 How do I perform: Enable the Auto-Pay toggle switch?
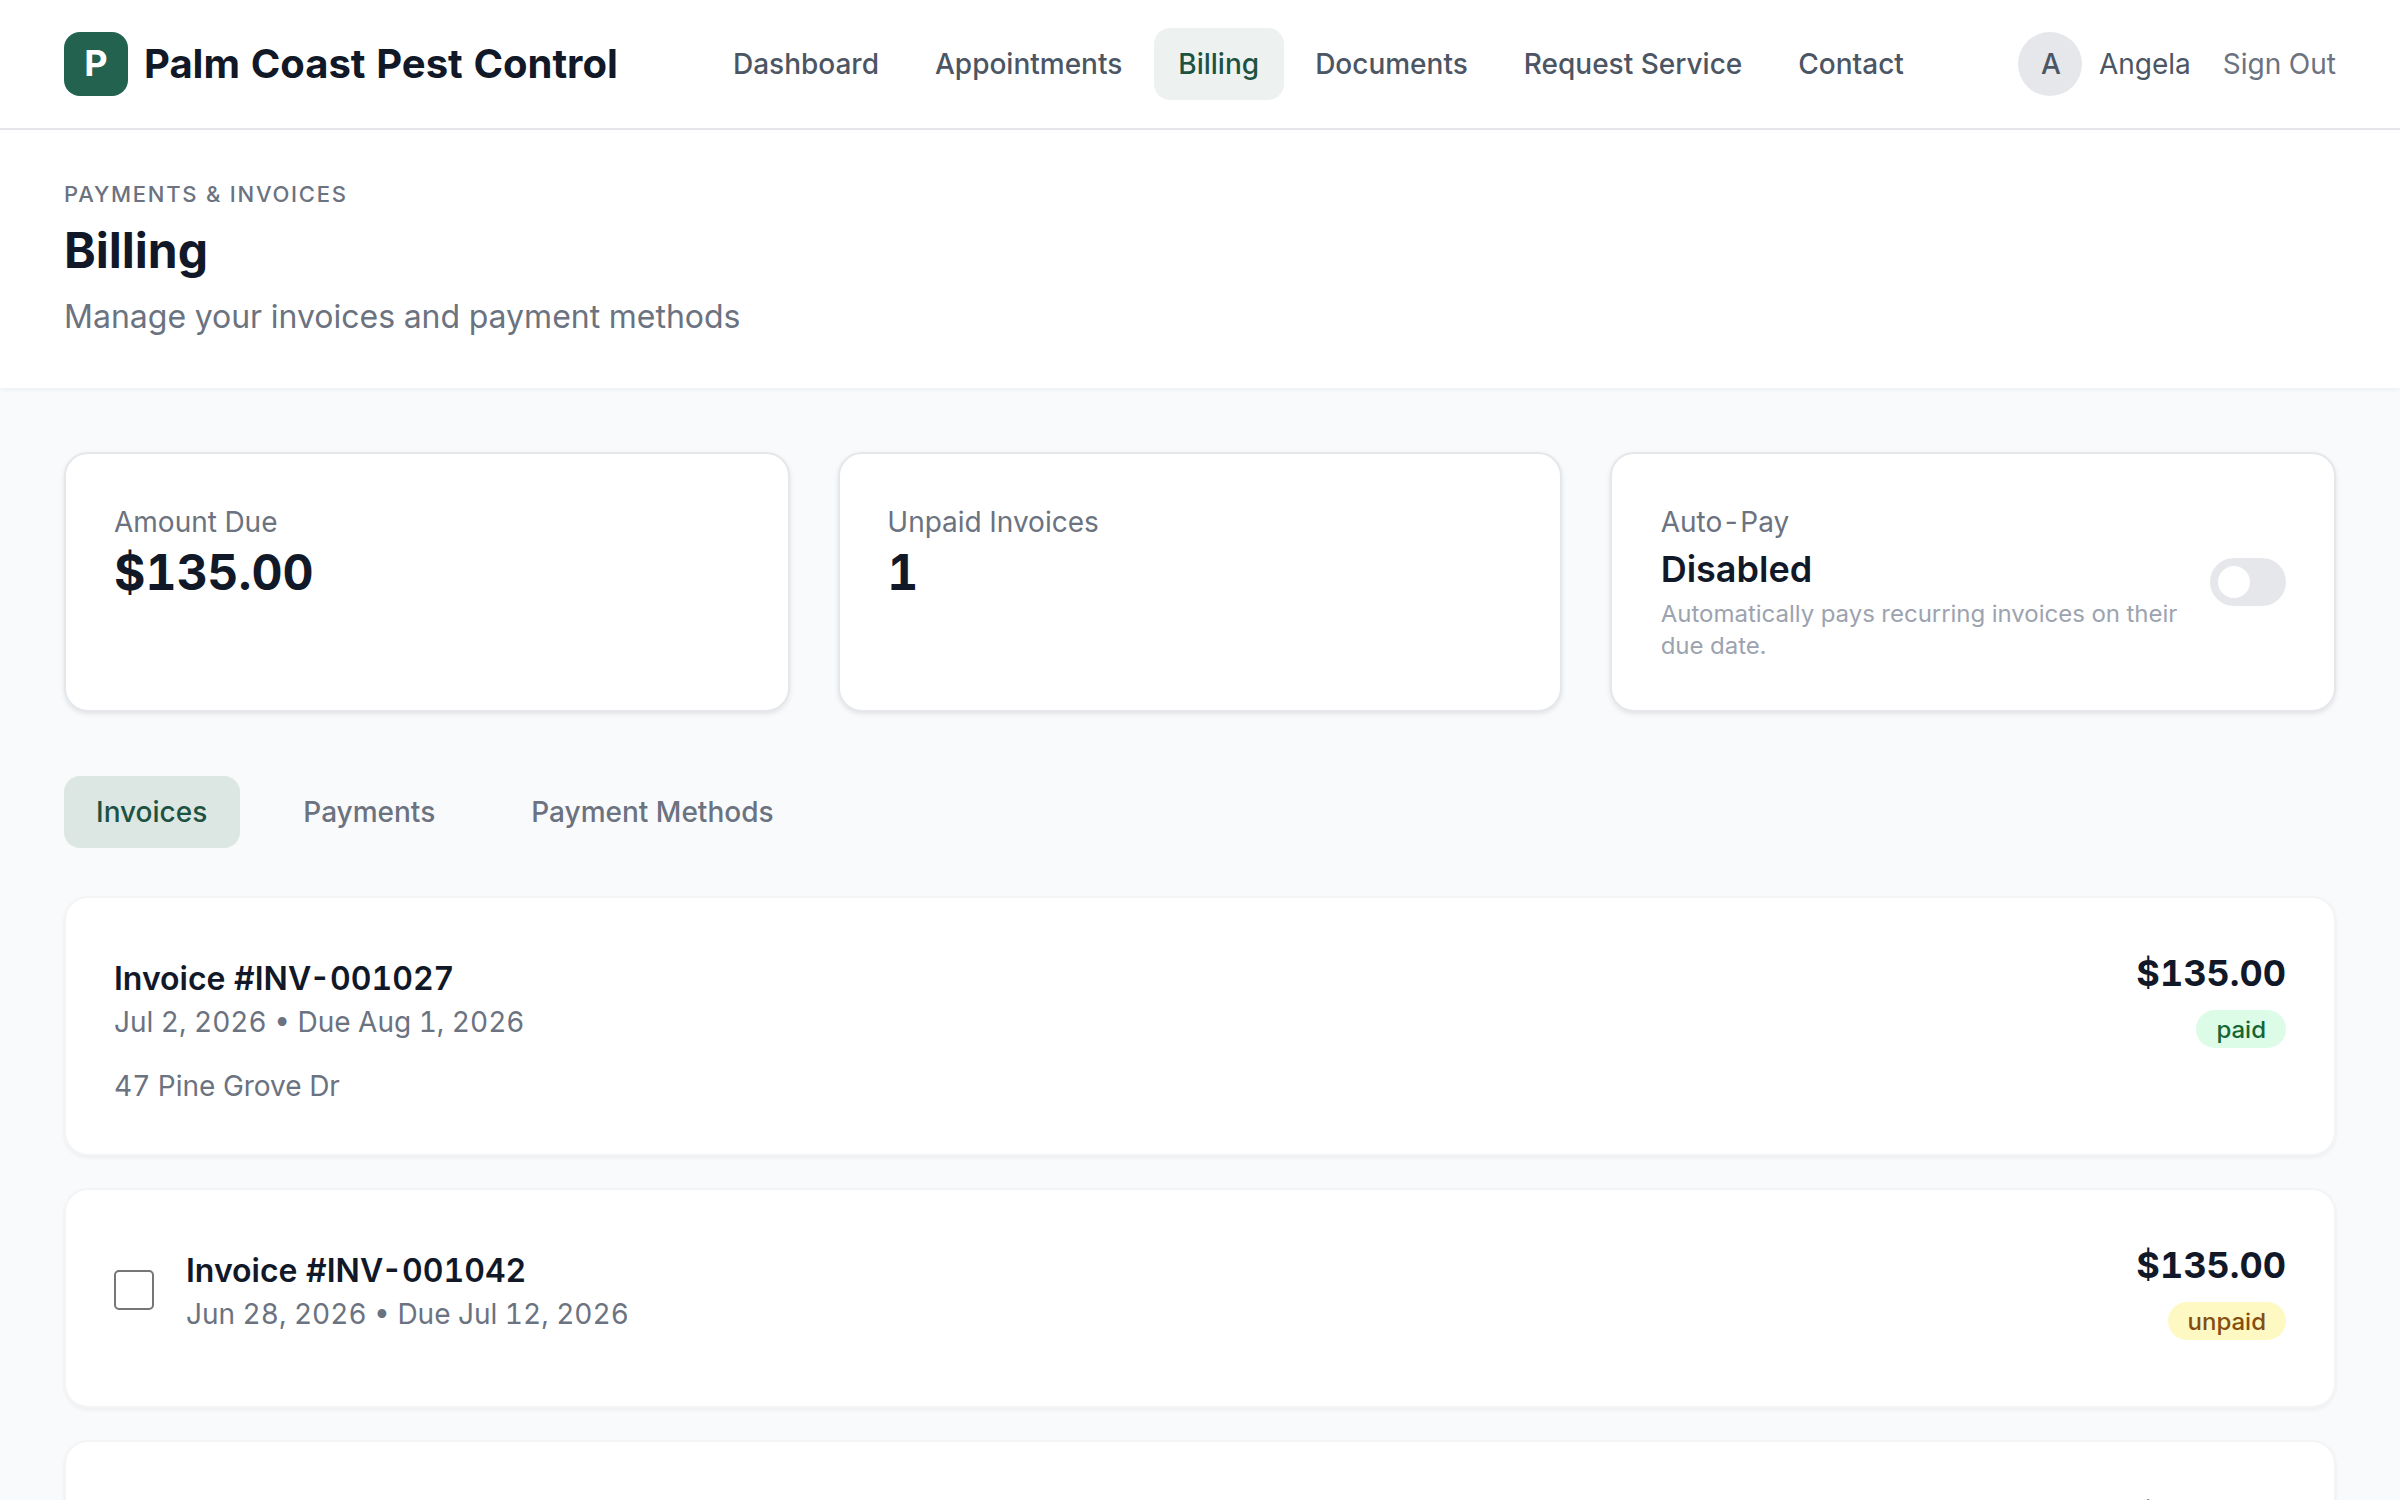pyautogui.click(x=2247, y=582)
